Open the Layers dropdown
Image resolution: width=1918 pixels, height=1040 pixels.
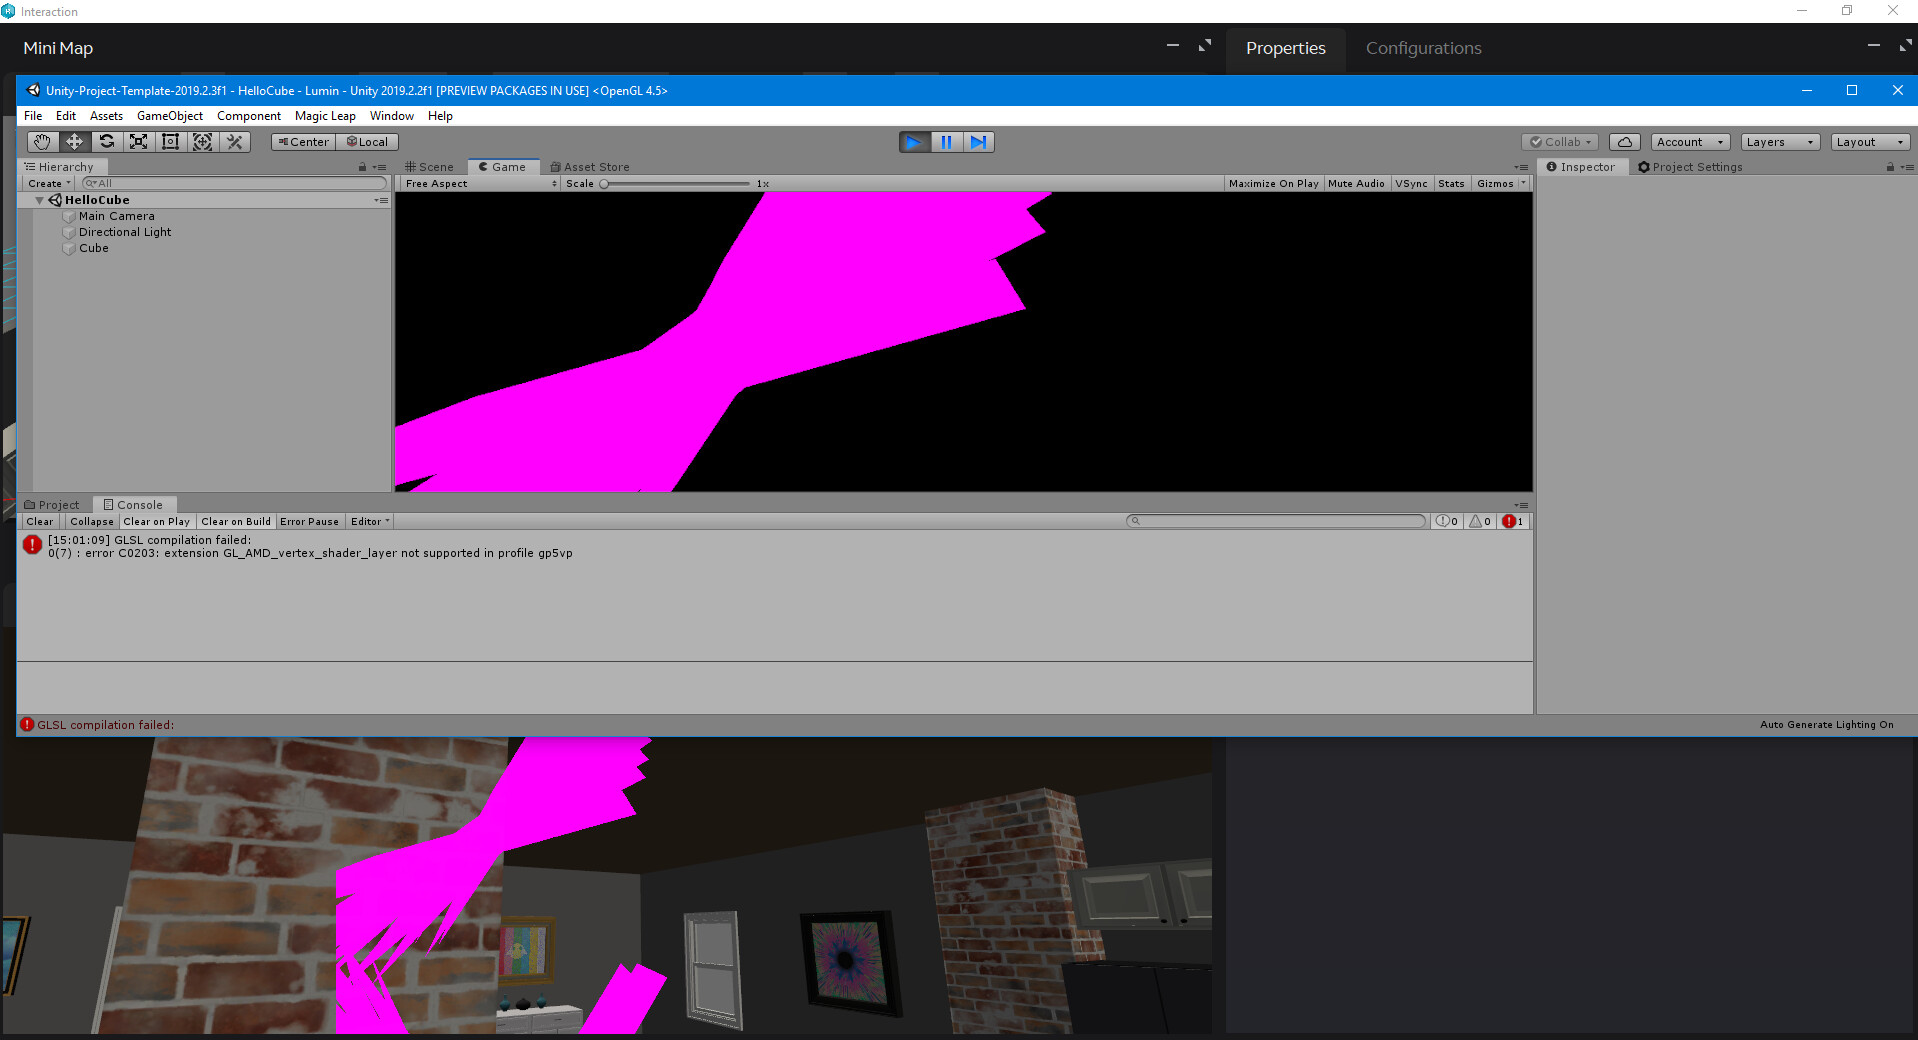click(x=1779, y=141)
